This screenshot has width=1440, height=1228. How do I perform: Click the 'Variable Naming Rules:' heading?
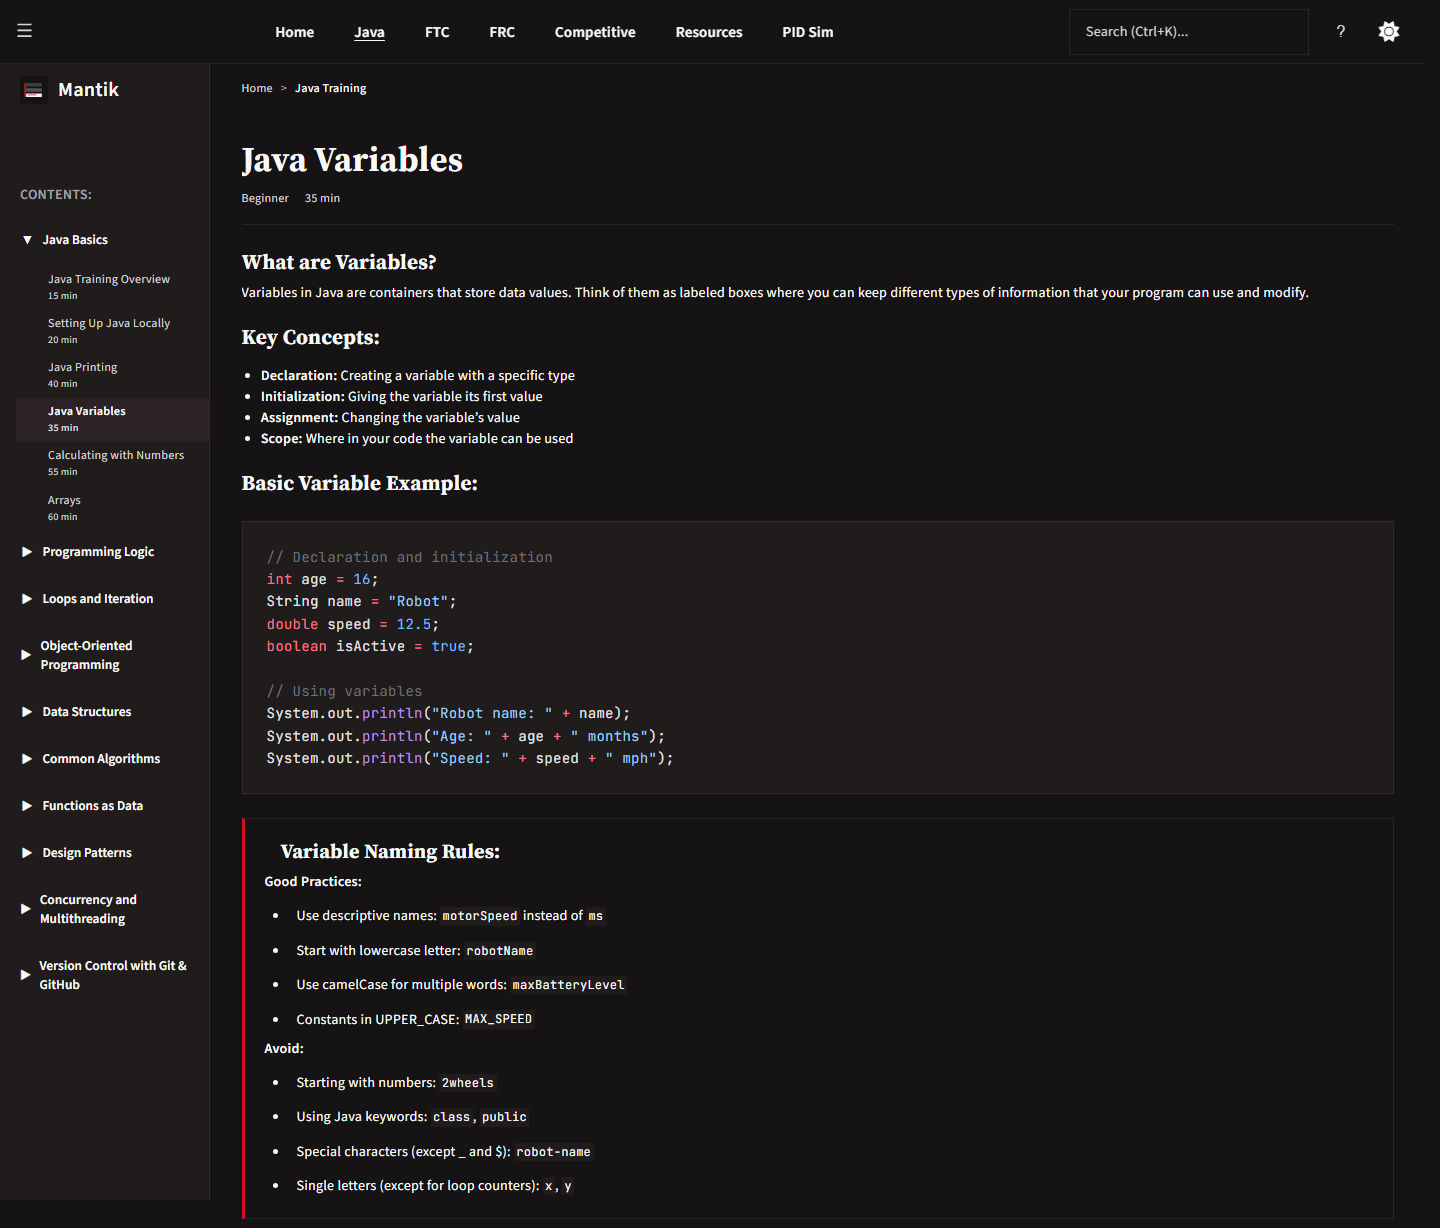[390, 851]
